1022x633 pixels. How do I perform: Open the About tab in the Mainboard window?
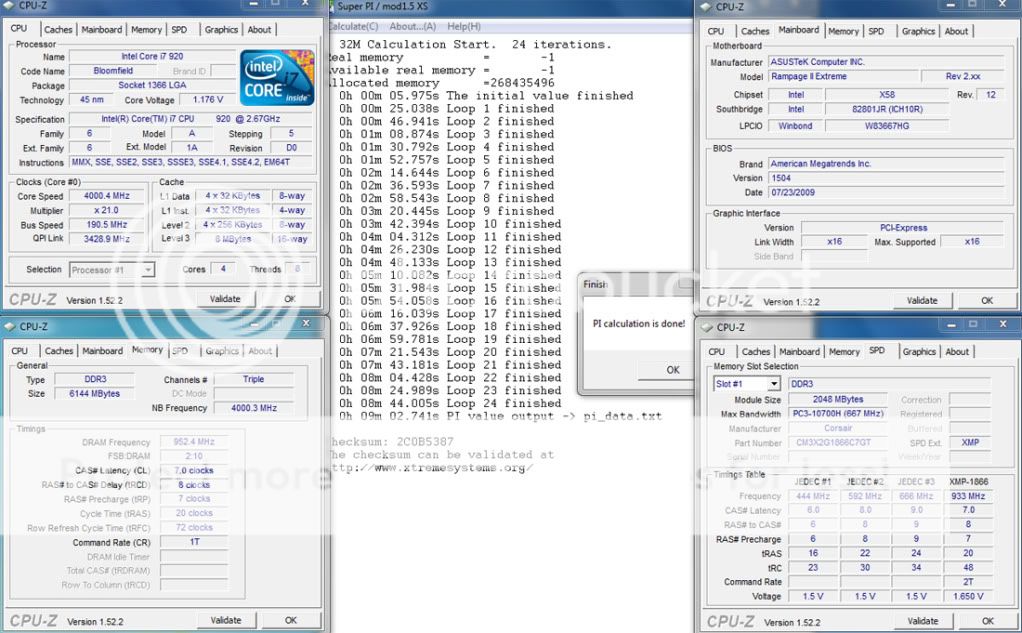pyautogui.click(x=956, y=31)
